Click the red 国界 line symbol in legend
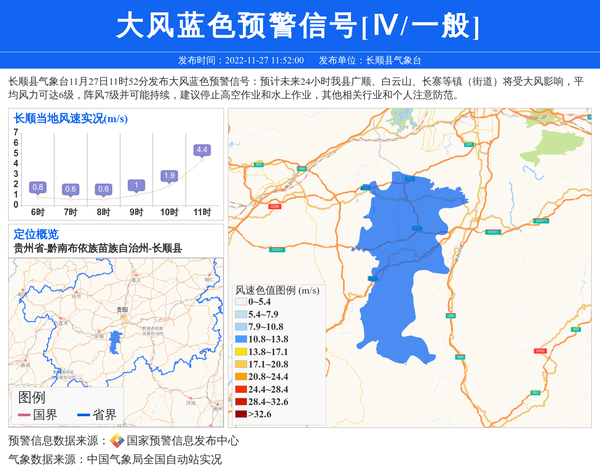The height and width of the screenshot is (471, 600). 23,415
